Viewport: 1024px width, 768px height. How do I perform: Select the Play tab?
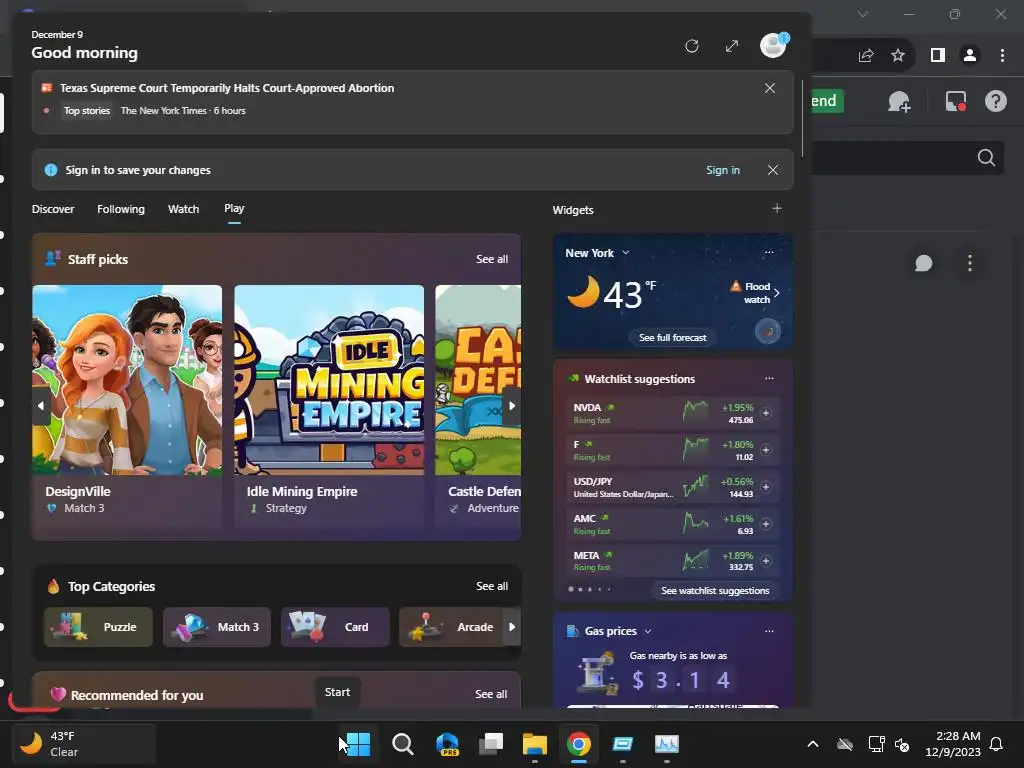234,208
